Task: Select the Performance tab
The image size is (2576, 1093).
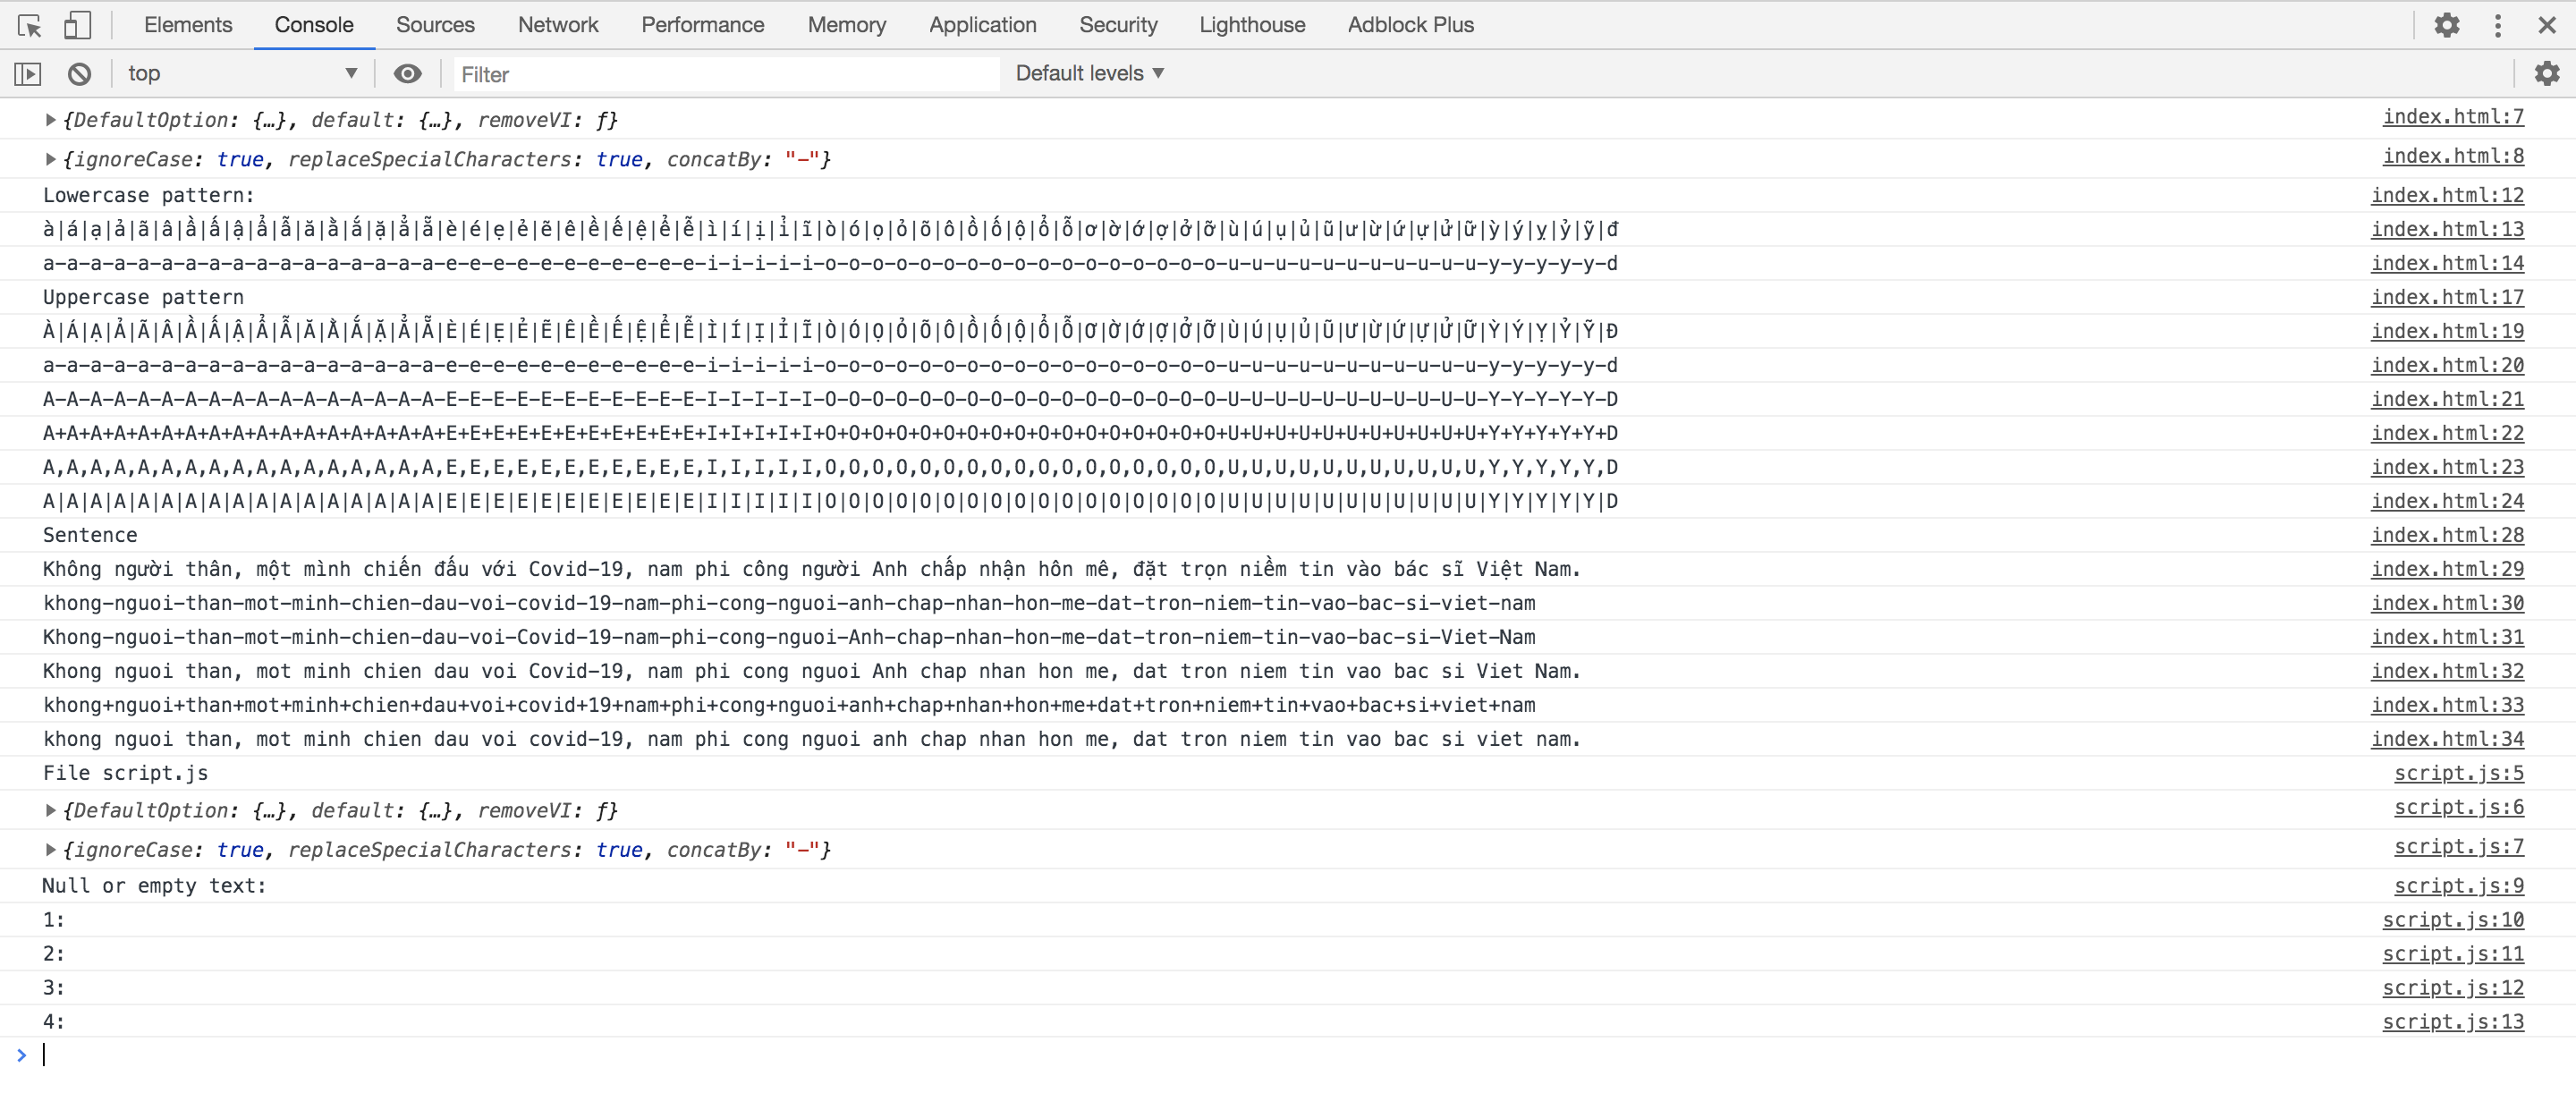Action: [x=701, y=23]
